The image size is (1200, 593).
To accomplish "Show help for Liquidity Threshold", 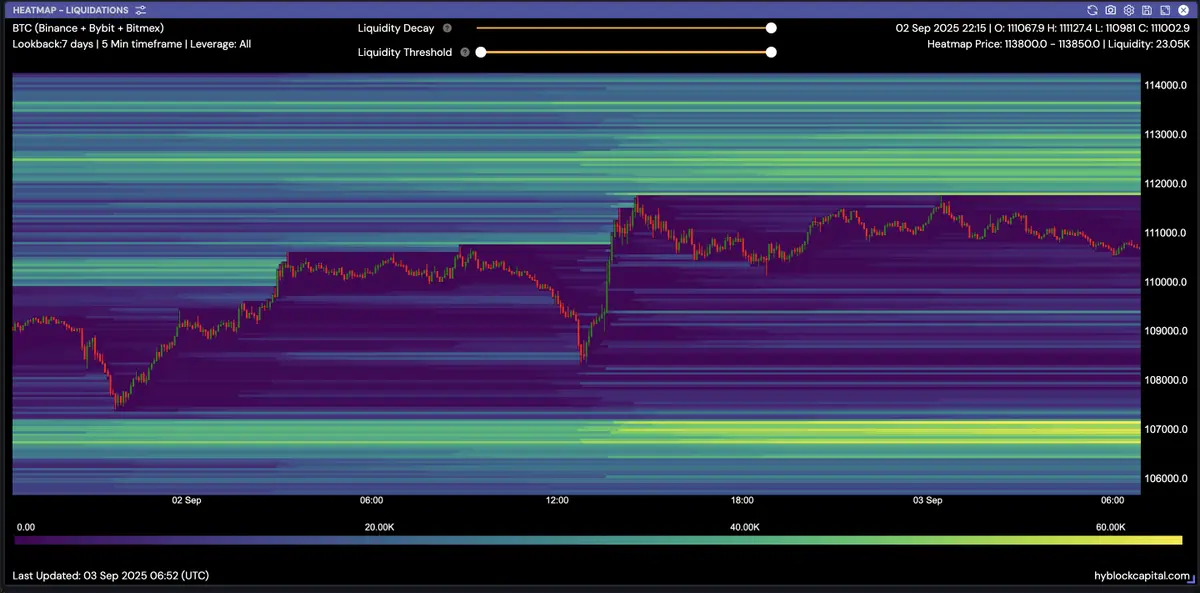I will [x=465, y=52].
